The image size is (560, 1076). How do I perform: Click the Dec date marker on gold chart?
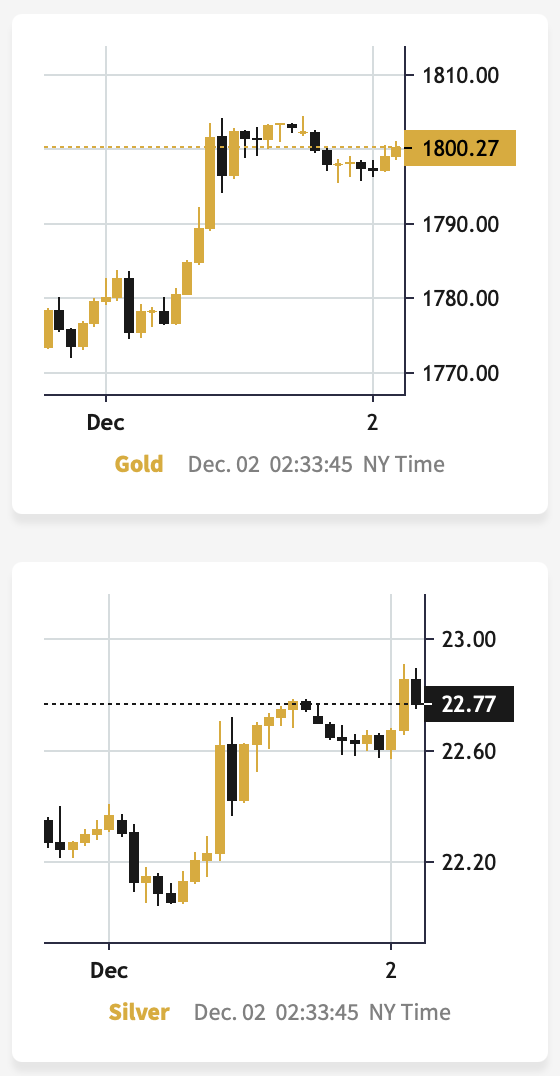pyautogui.click(x=106, y=422)
